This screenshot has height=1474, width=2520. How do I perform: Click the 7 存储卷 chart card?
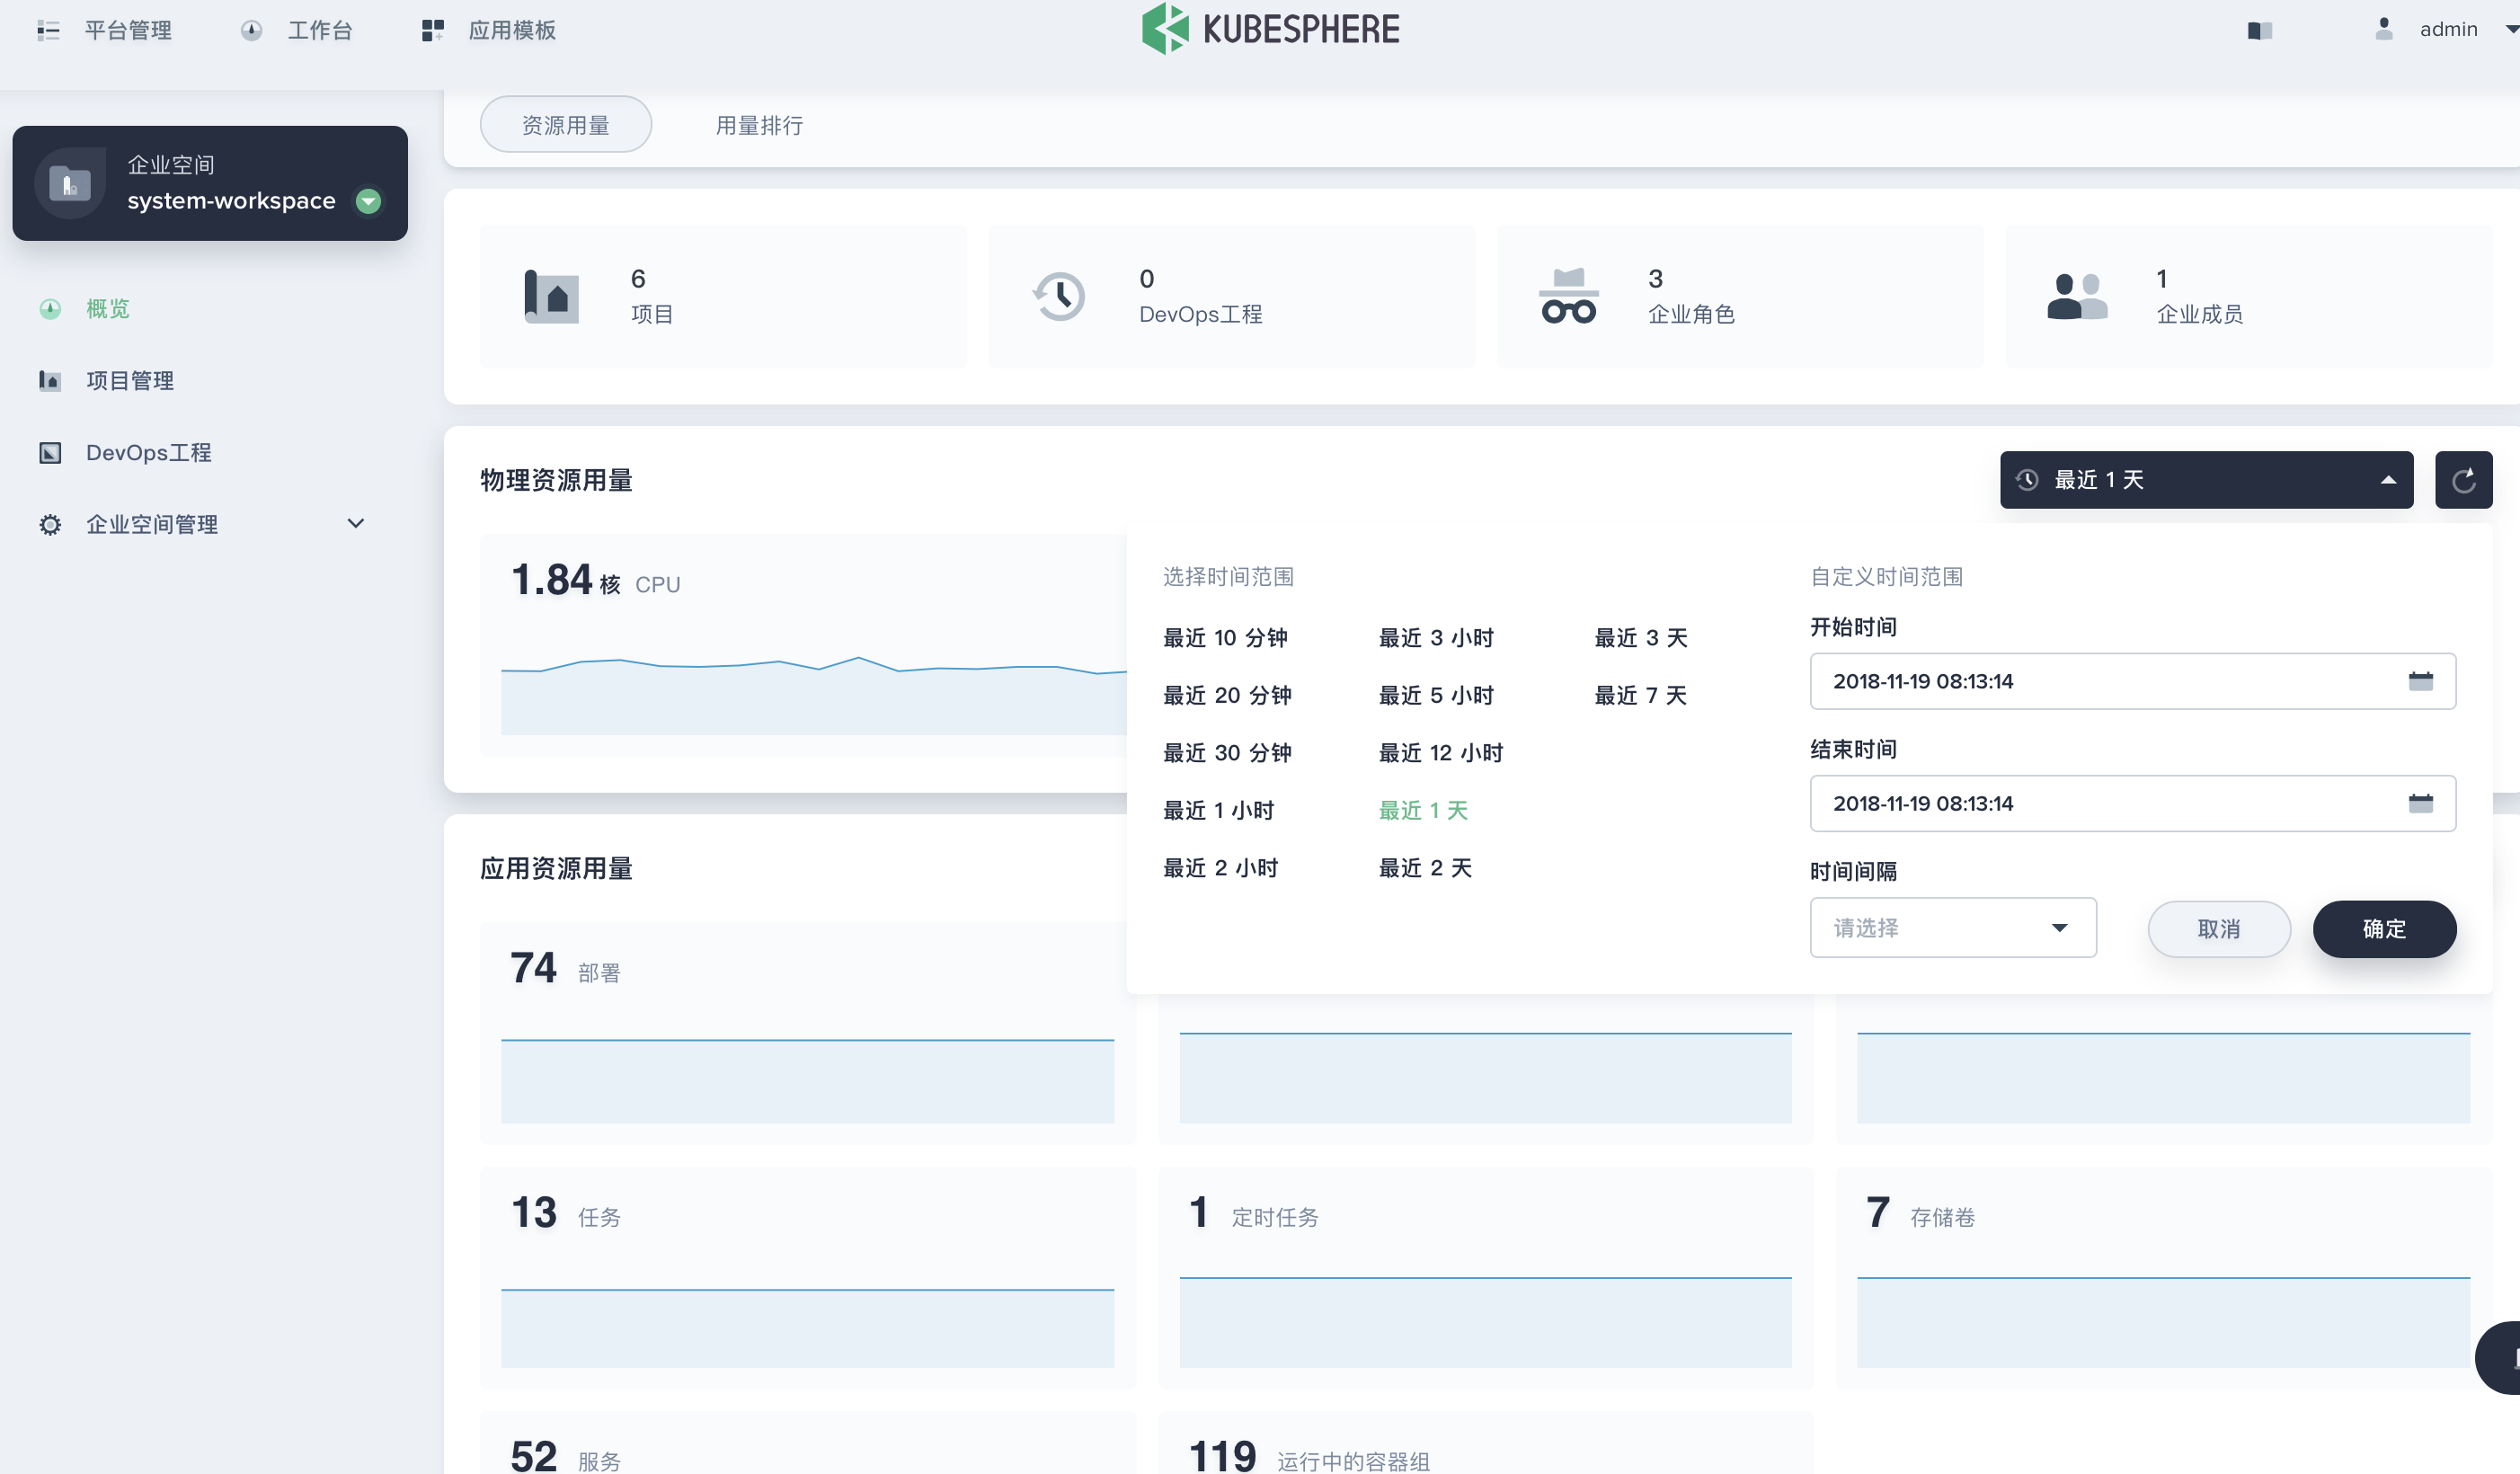(x=2163, y=1278)
